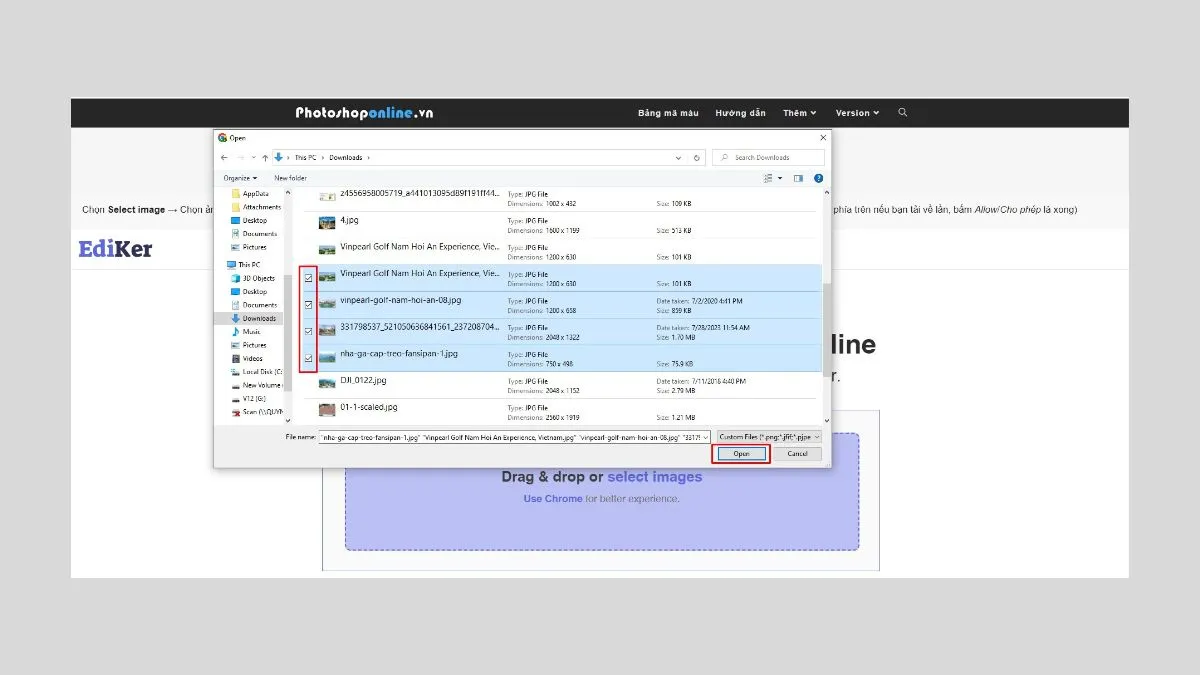Go back with the Back arrow
Image resolution: width=1200 pixels, height=675 pixels.
[x=224, y=158]
